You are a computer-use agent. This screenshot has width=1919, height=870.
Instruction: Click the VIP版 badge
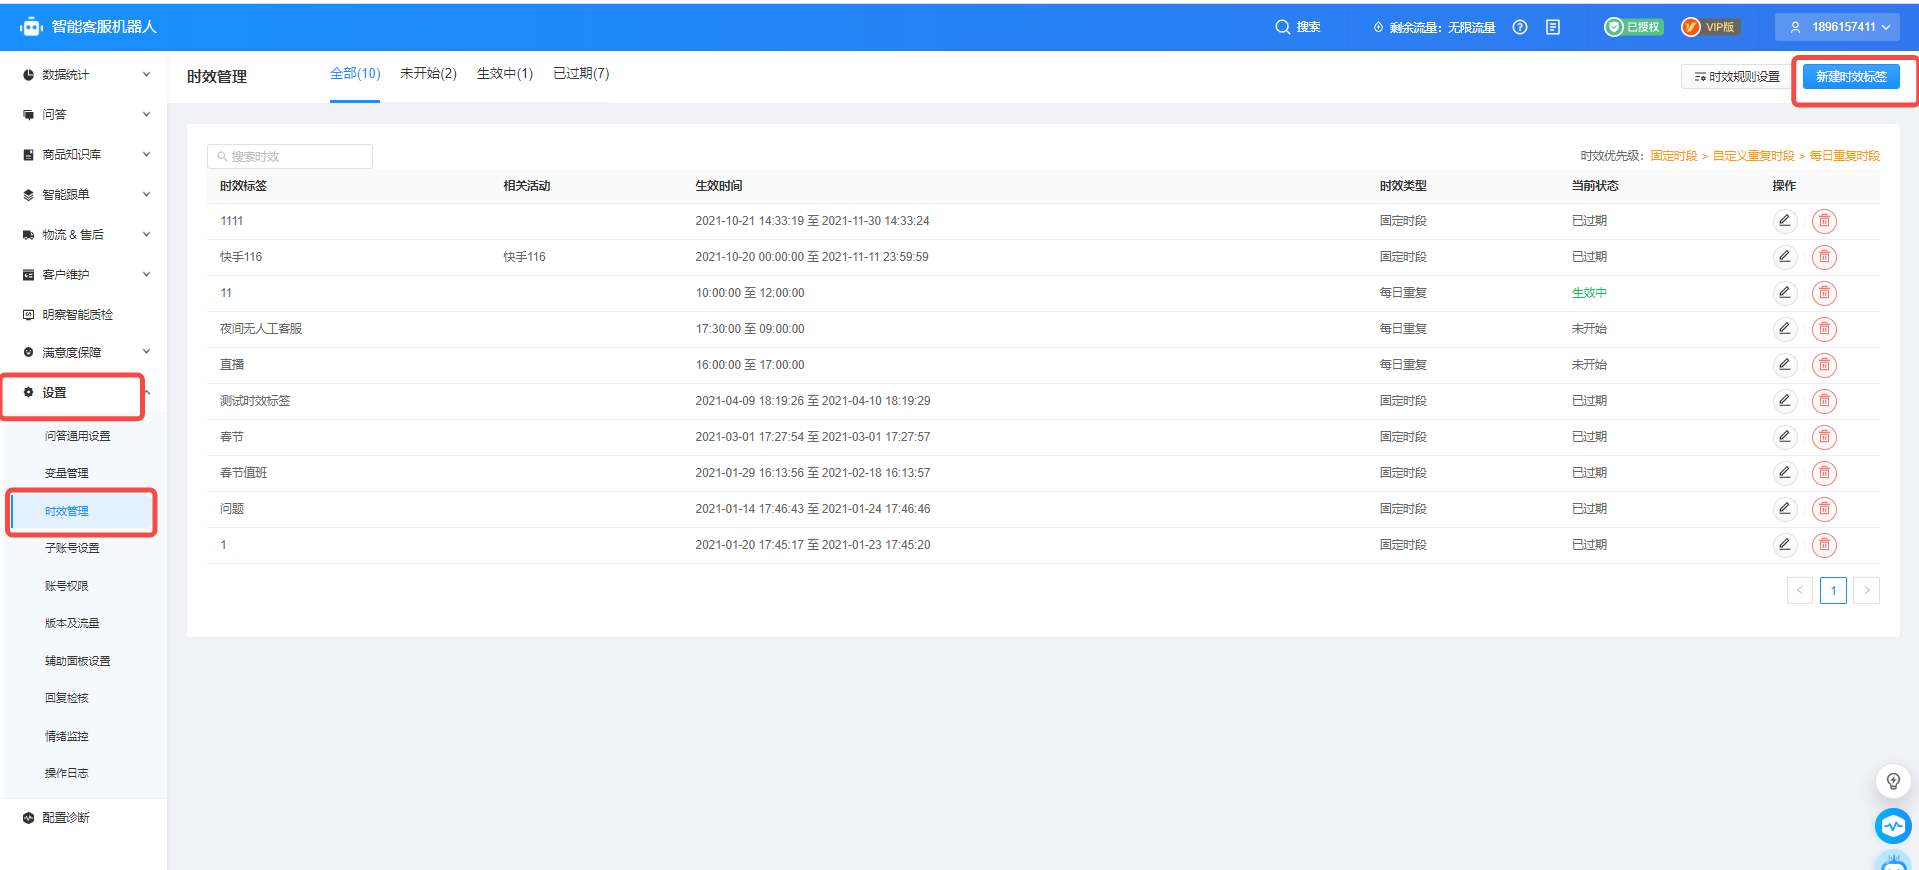coord(1710,27)
